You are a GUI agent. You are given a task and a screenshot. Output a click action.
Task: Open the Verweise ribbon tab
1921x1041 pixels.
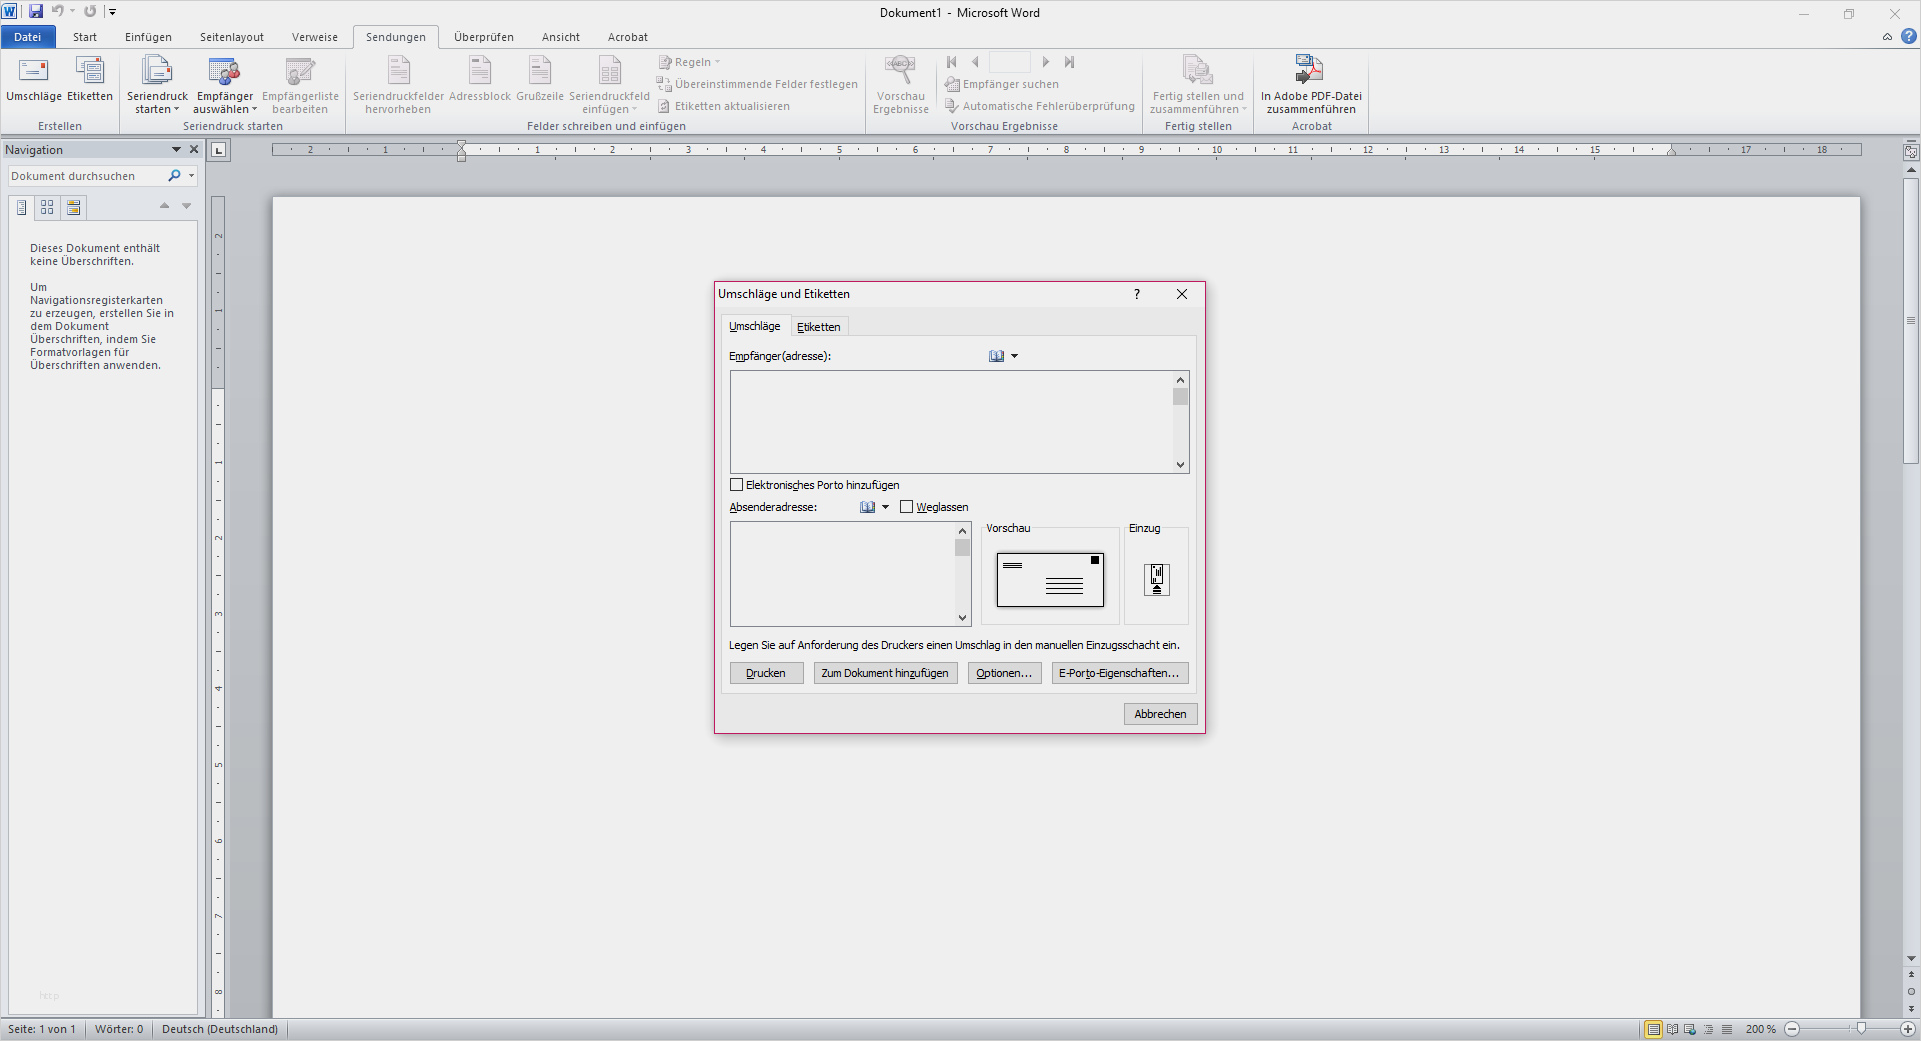pyautogui.click(x=315, y=37)
